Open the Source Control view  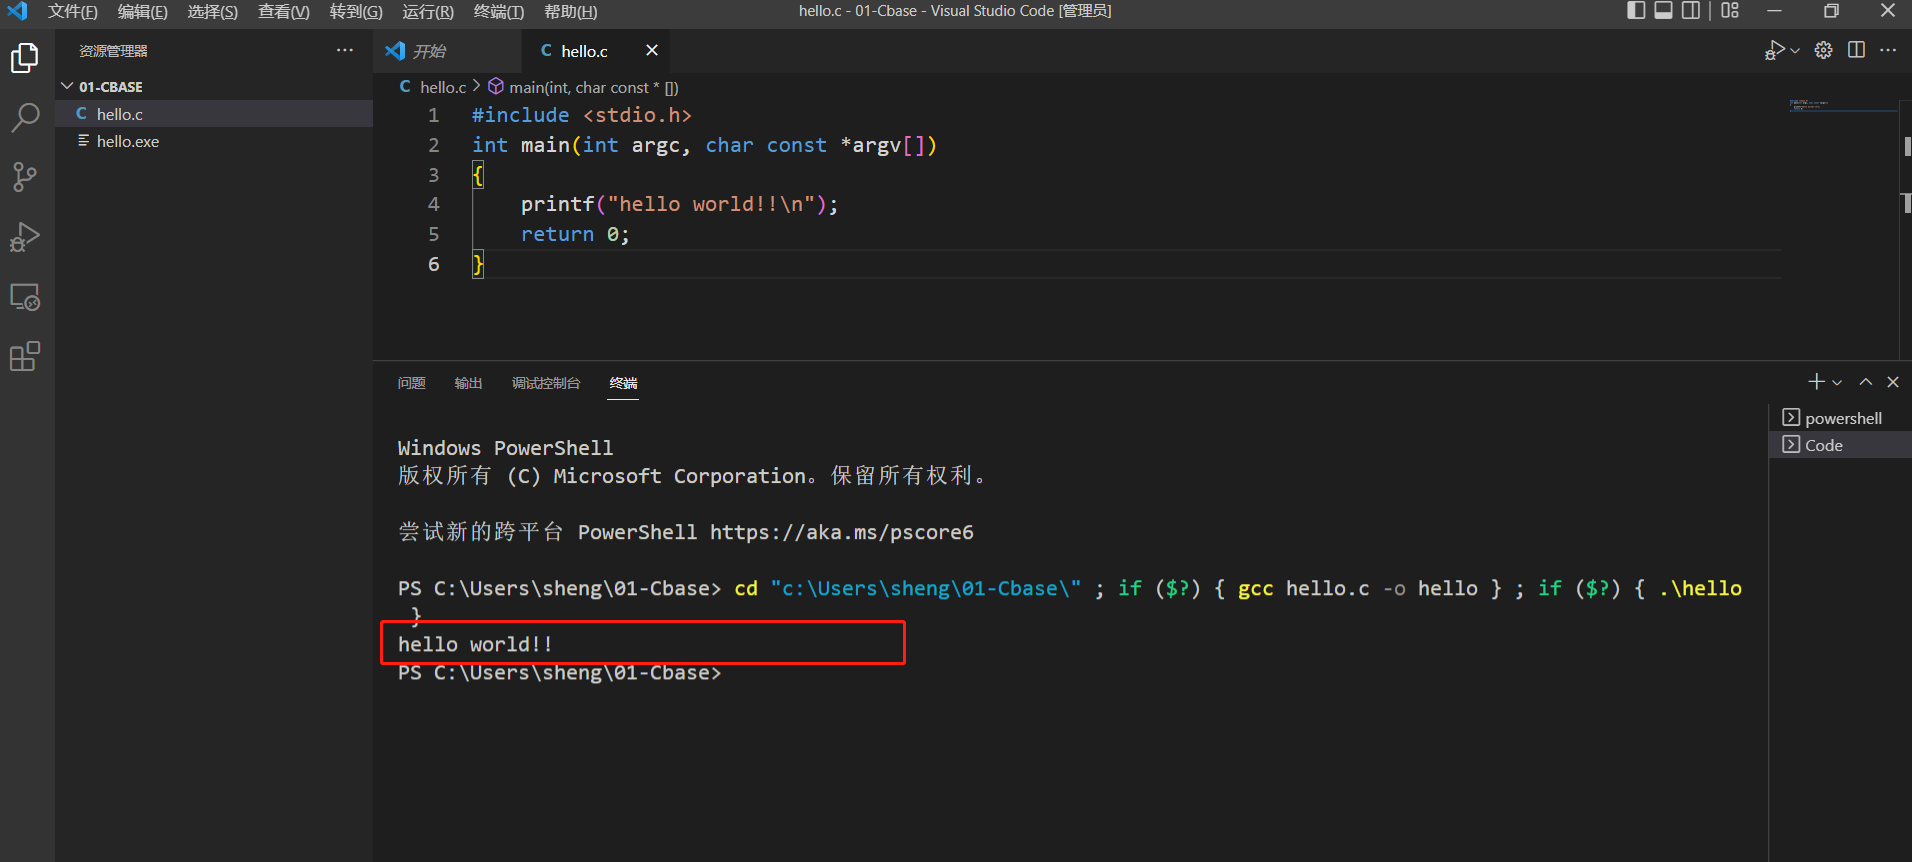25,177
